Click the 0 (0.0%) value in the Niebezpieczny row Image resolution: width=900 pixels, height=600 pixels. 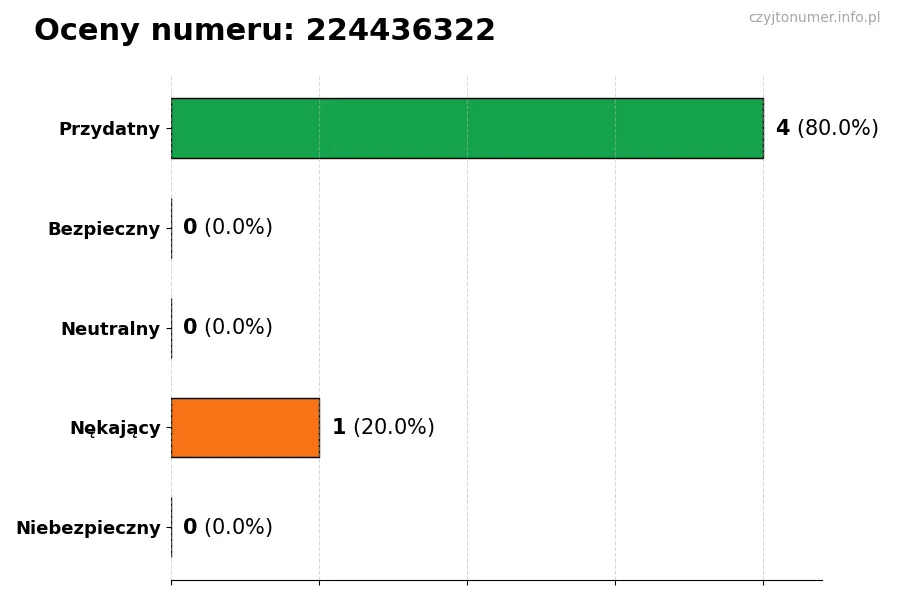tap(227, 528)
